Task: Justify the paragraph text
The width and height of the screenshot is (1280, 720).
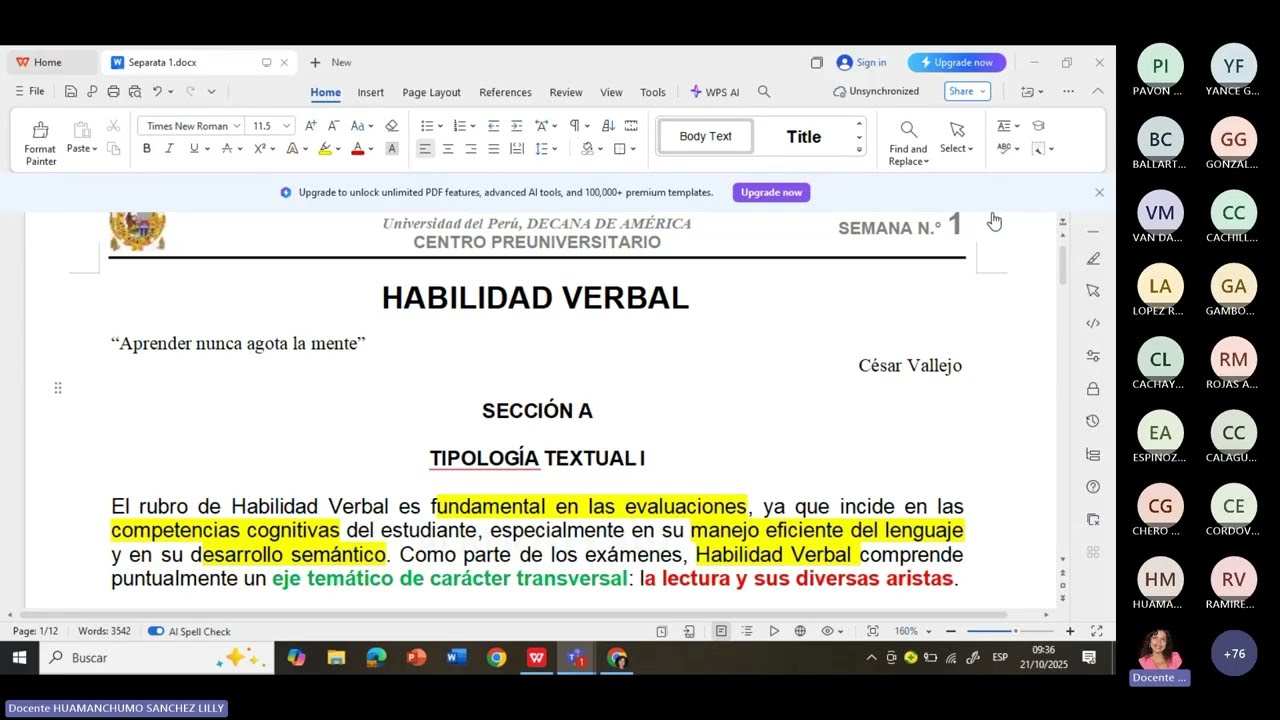Action: tap(493, 149)
